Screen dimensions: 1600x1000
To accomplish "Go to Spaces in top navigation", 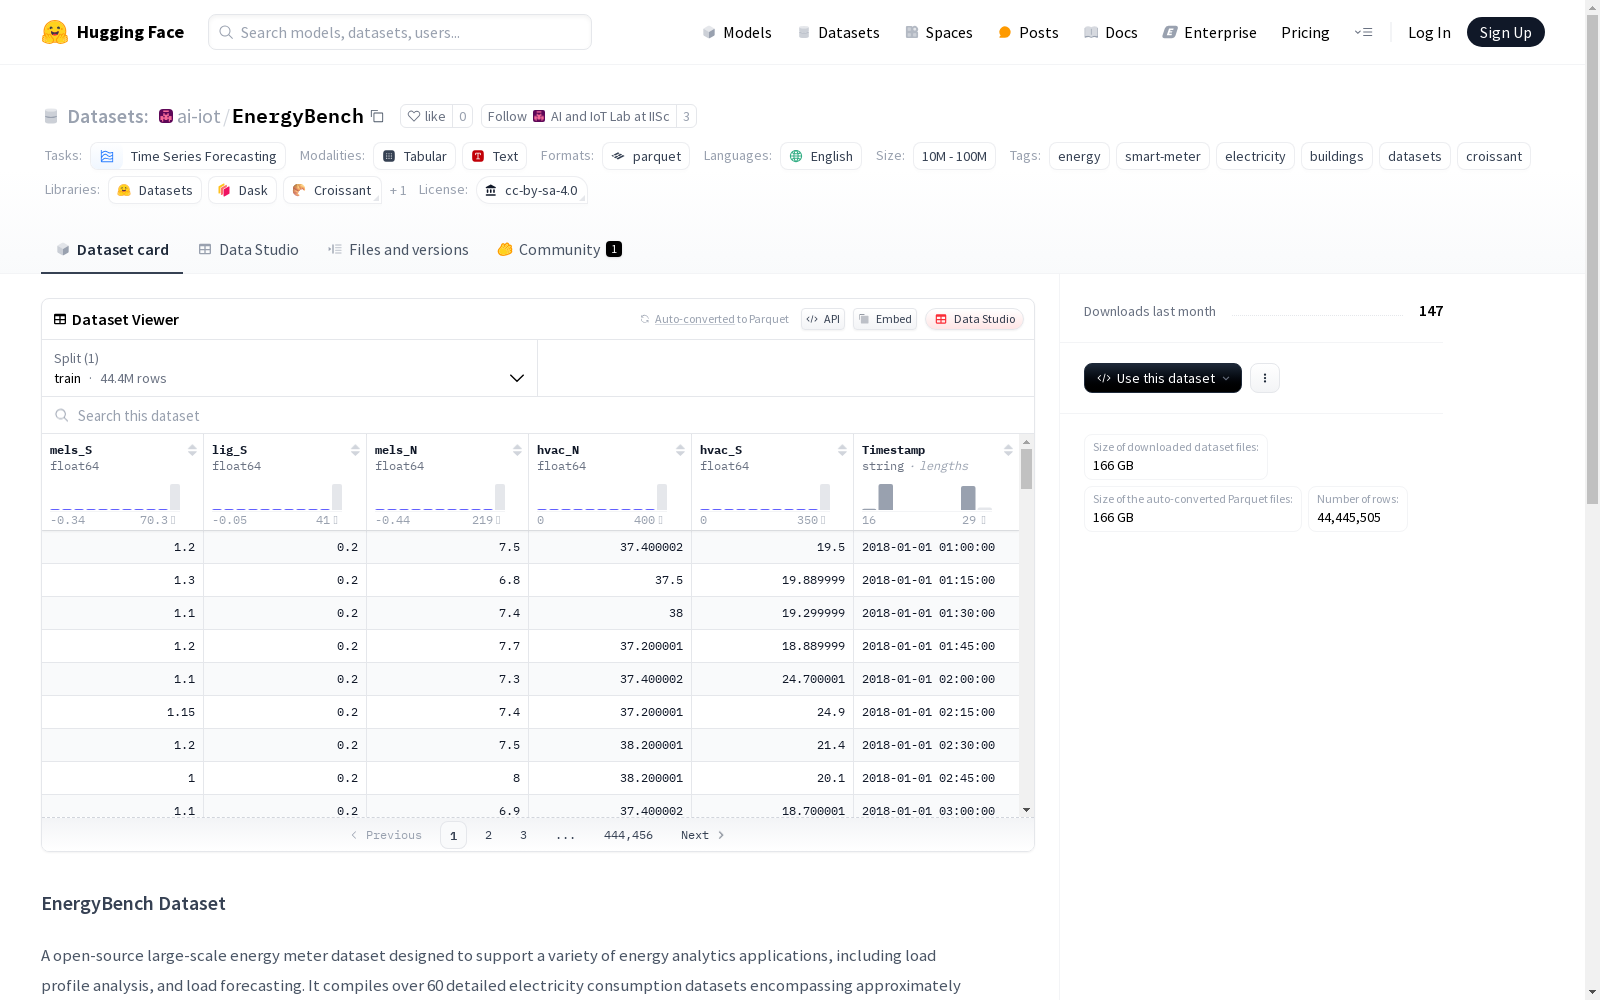I will [x=939, y=32].
